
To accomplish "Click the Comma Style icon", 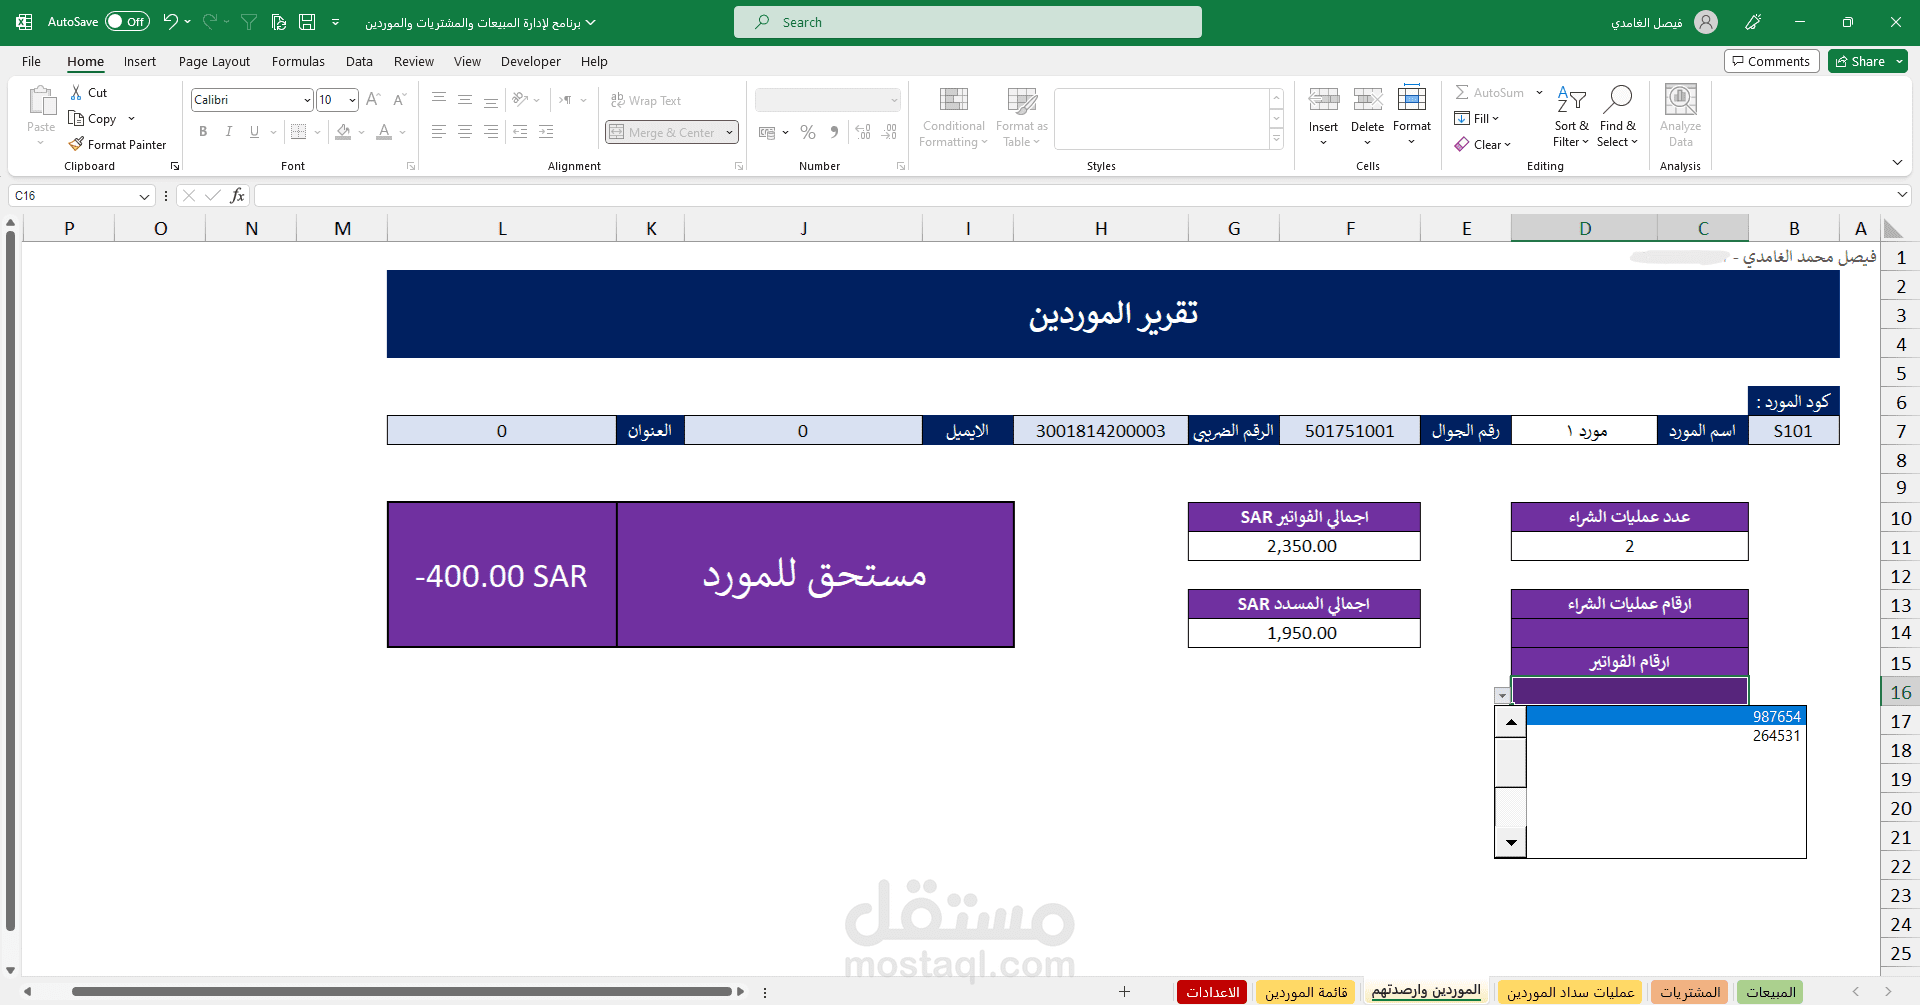I will 834,131.
